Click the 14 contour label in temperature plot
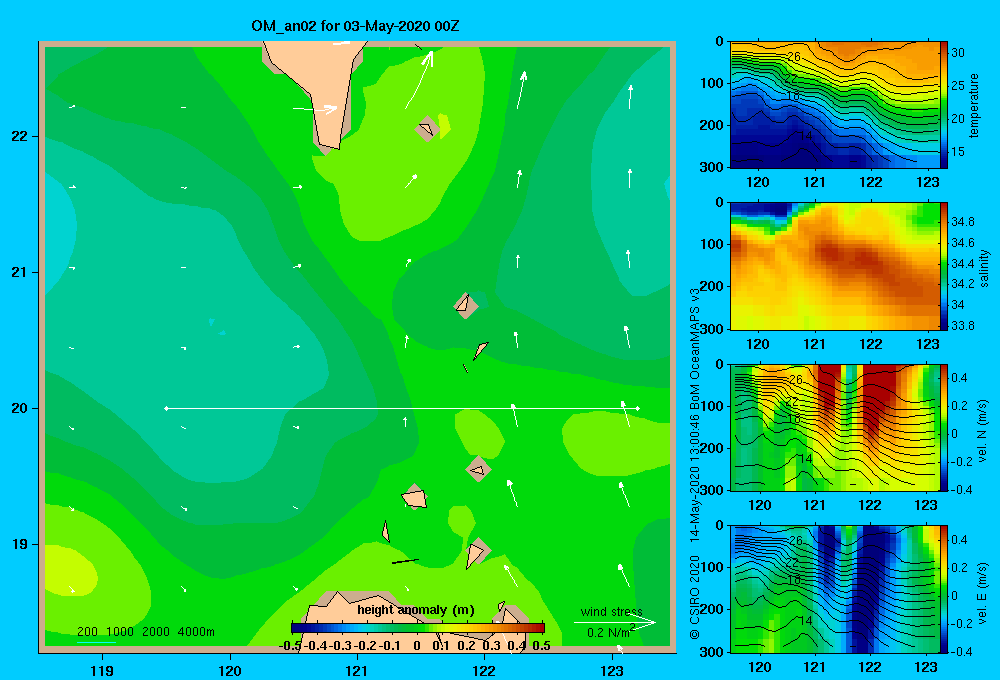Viewport: 1000px width, 680px height. pyautogui.click(x=805, y=136)
